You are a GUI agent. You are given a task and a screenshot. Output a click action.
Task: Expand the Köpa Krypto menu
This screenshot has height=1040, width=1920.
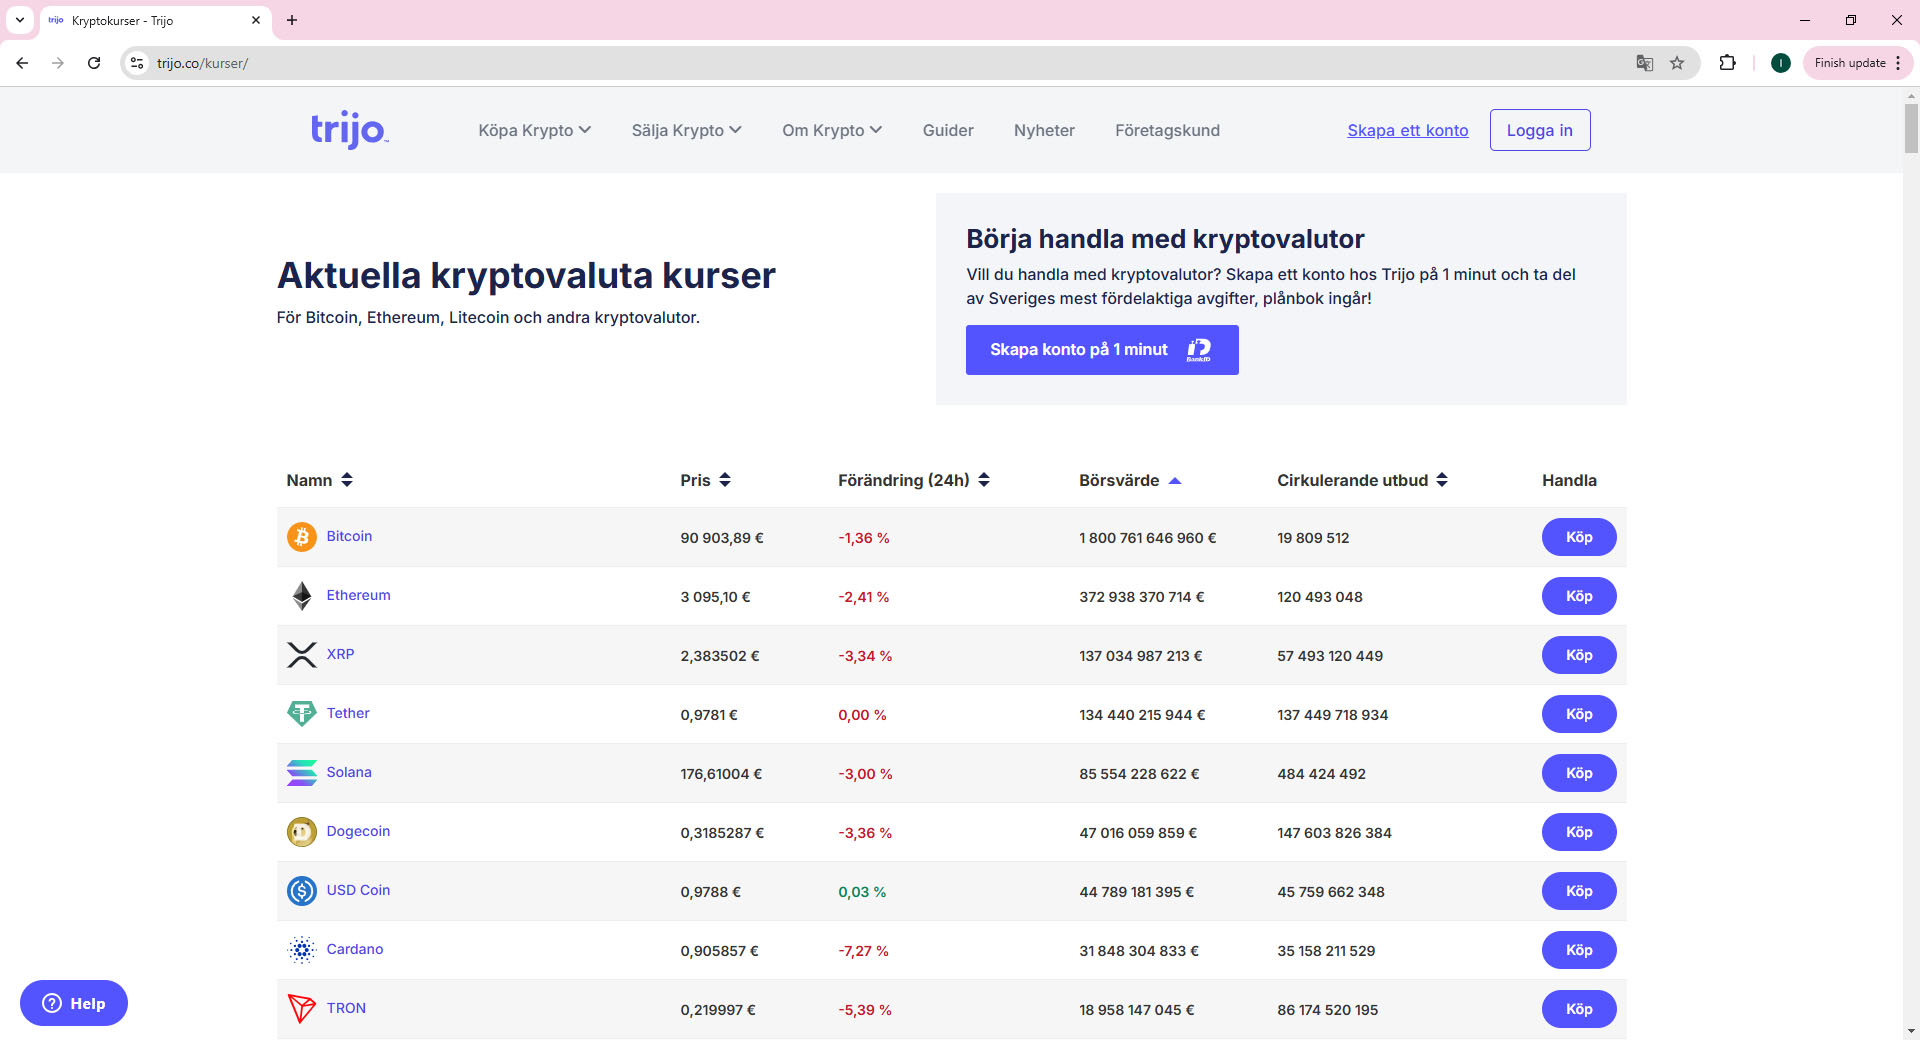coord(535,130)
